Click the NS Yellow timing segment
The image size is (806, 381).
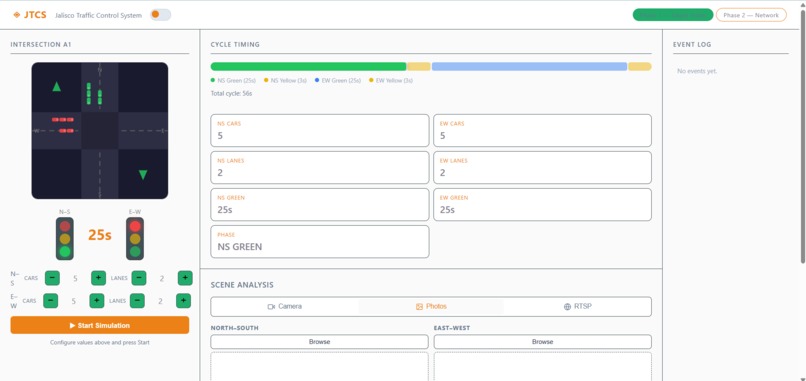pyautogui.click(x=418, y=66)
